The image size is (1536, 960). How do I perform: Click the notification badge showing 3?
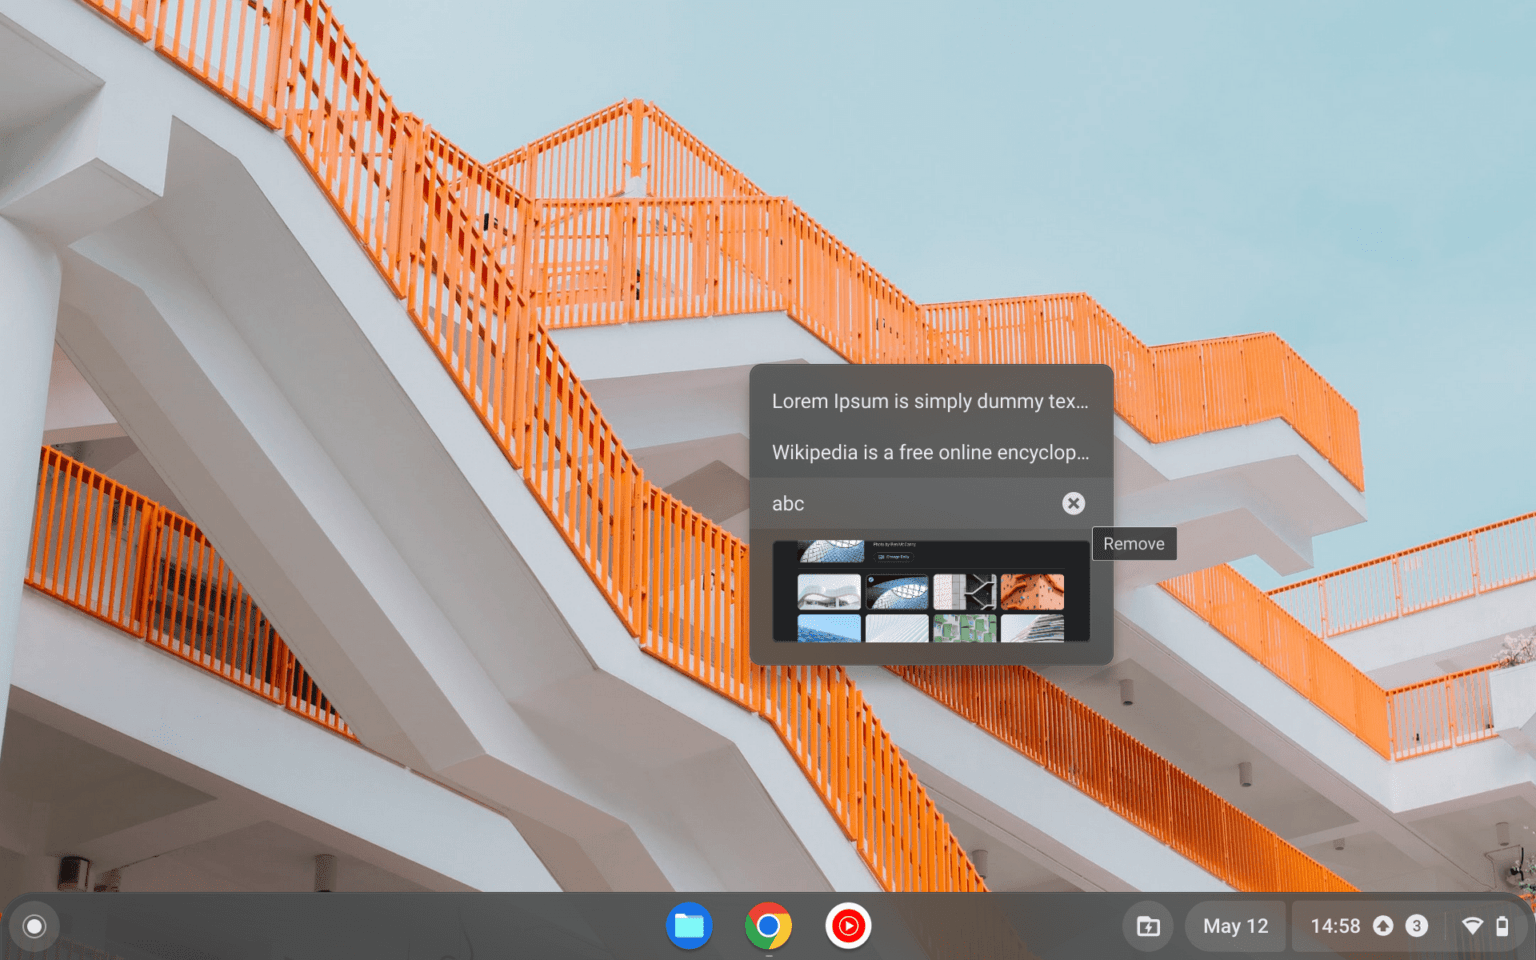pos(1416,926)
